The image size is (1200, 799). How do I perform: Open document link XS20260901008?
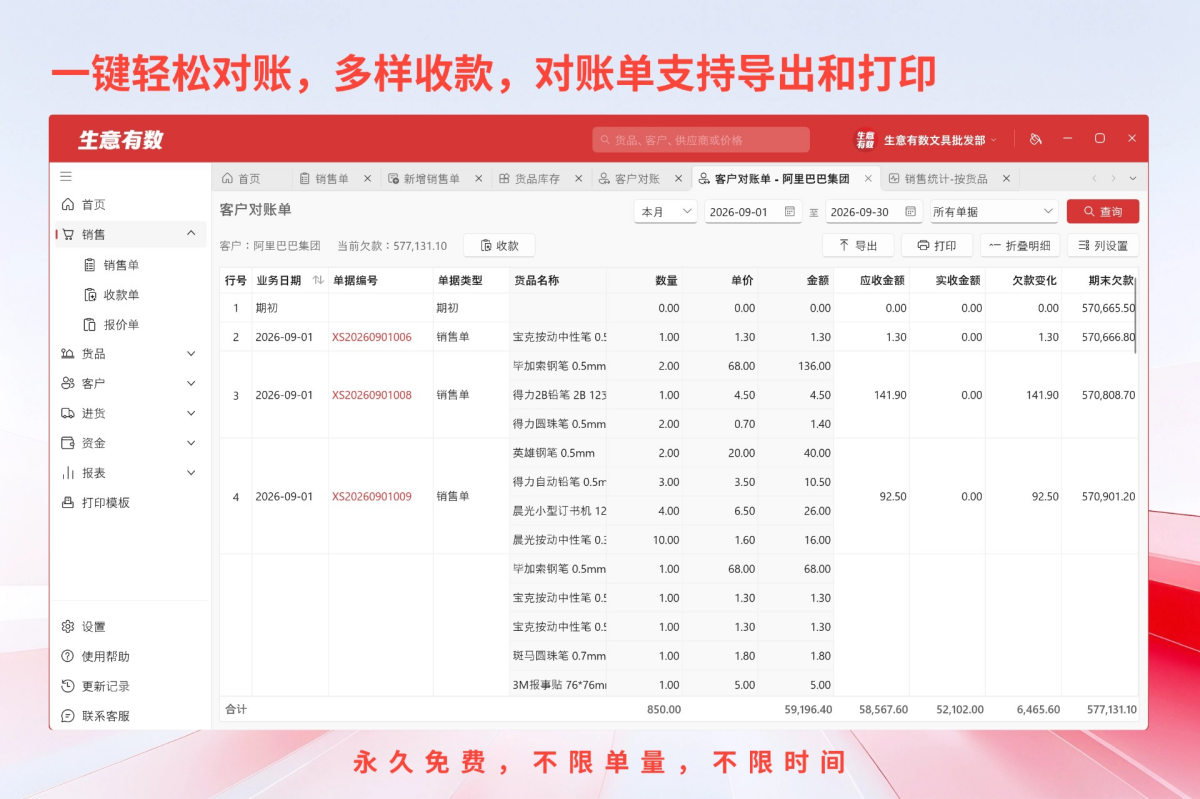click(371, 395)
